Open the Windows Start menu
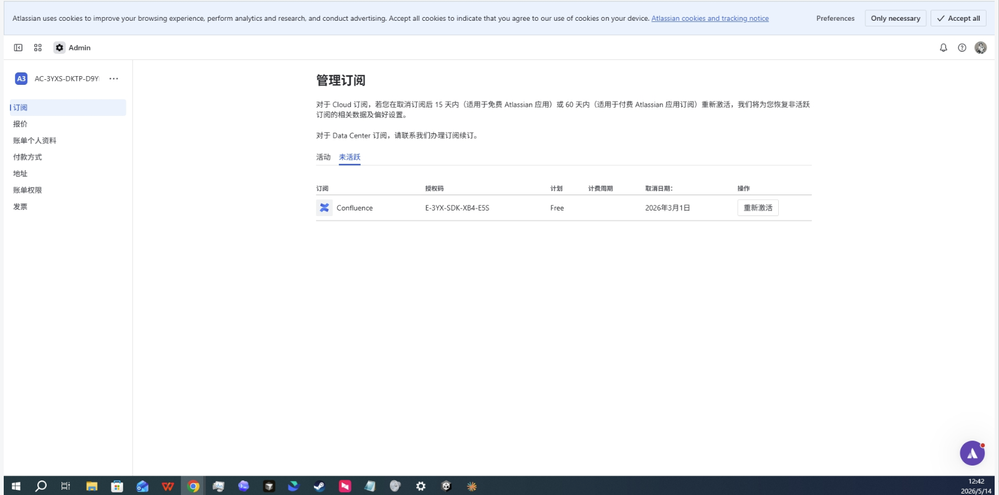999x495 pixels. click(16, 486)
